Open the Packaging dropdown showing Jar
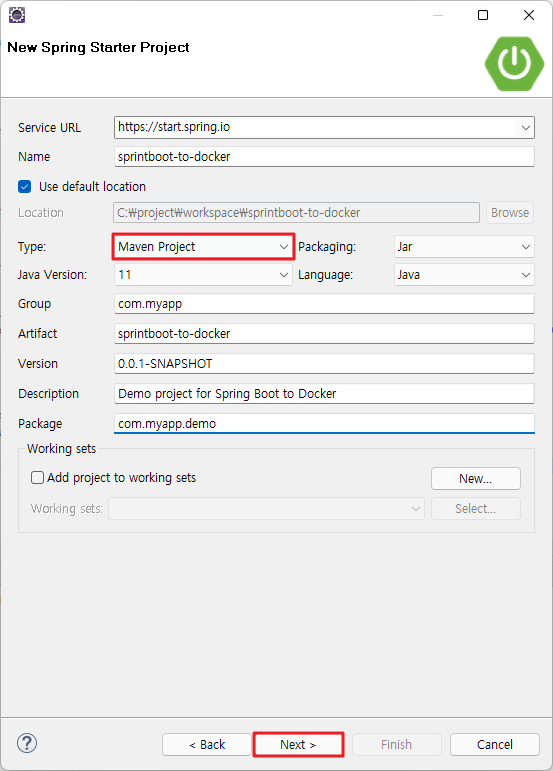This screenshot has height=771, width=553. pyautogui.click(x=464, y=247)
